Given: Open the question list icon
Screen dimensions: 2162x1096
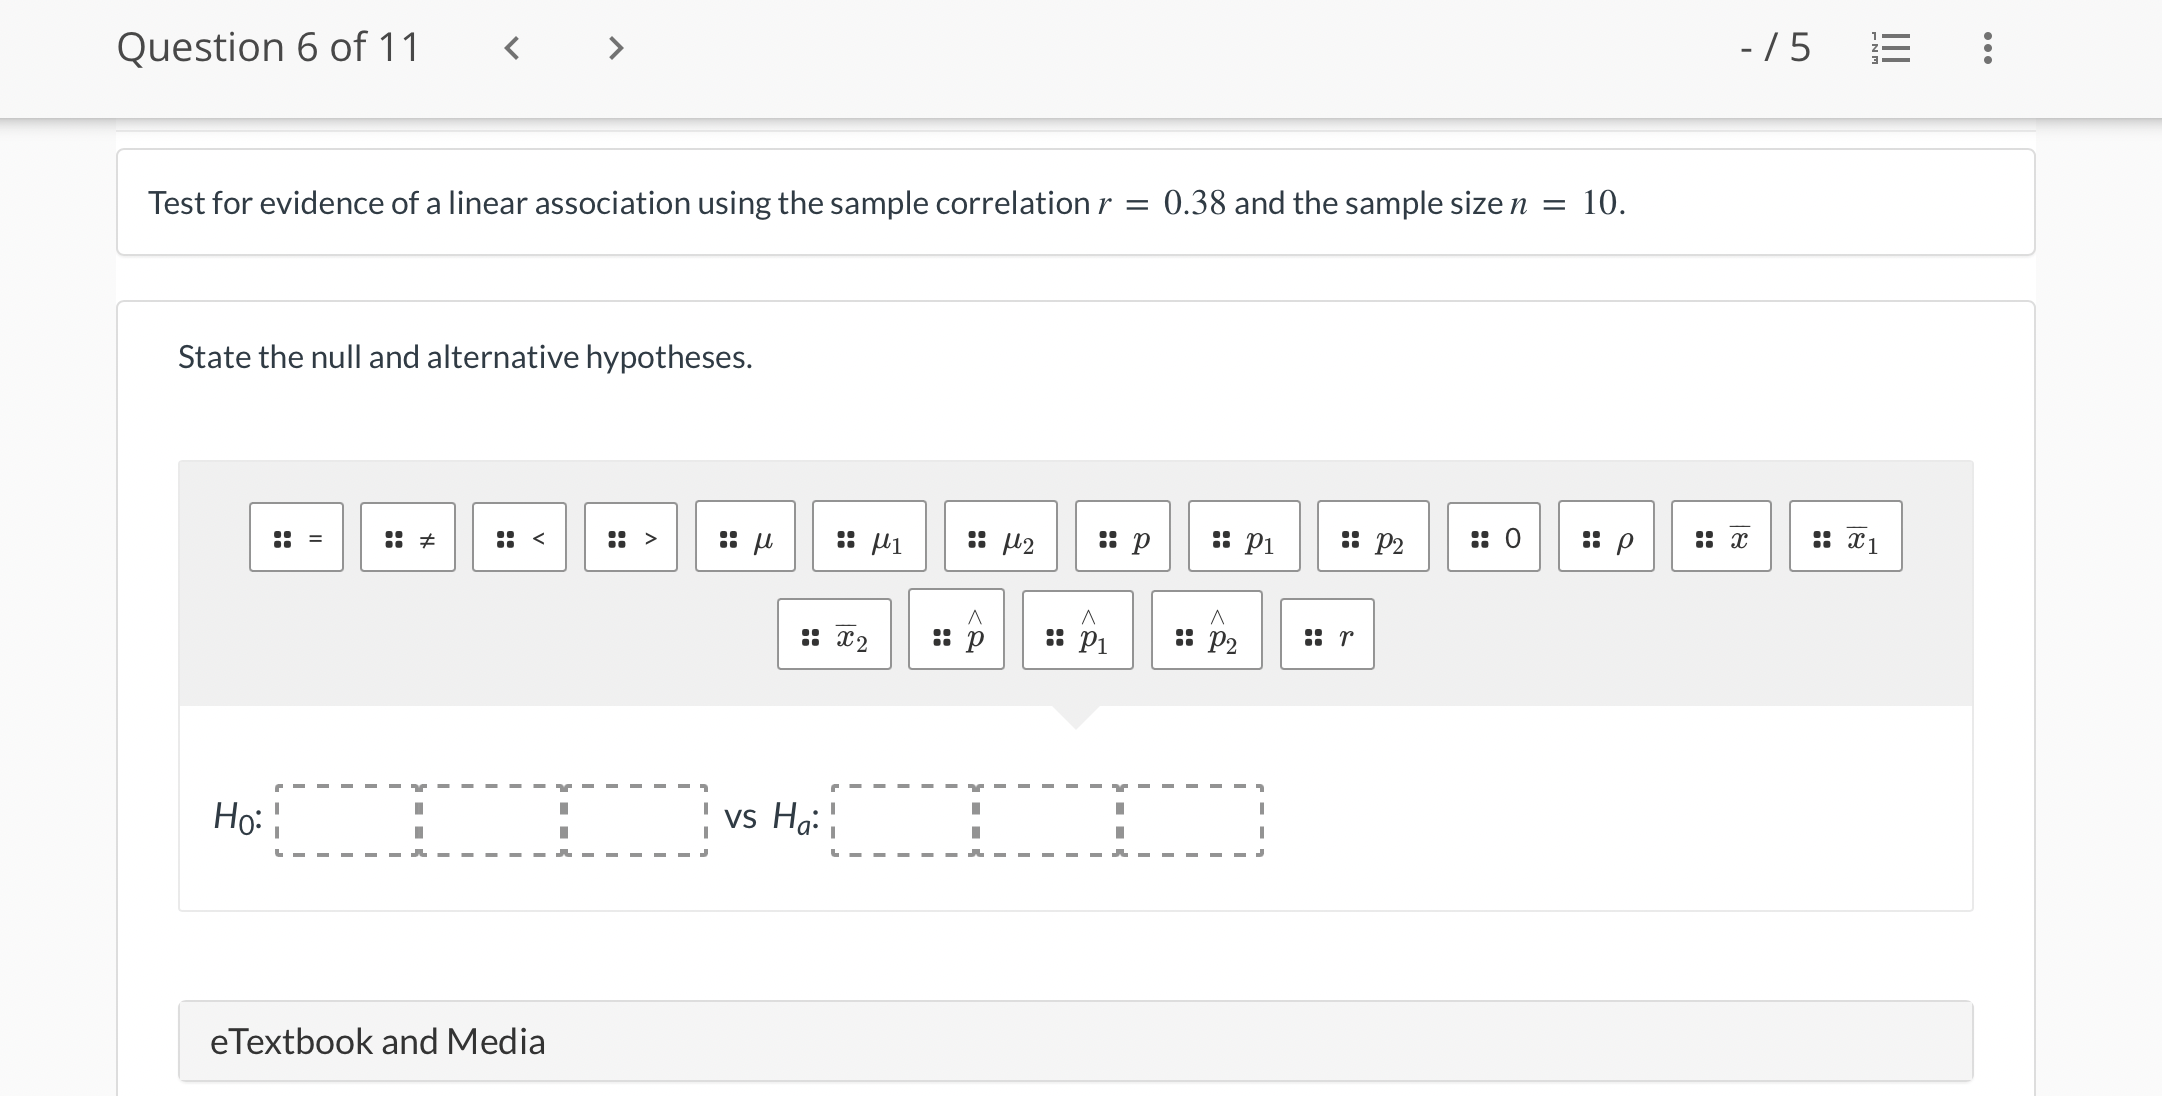Looking at the screenshot, I should point(1890,48).
